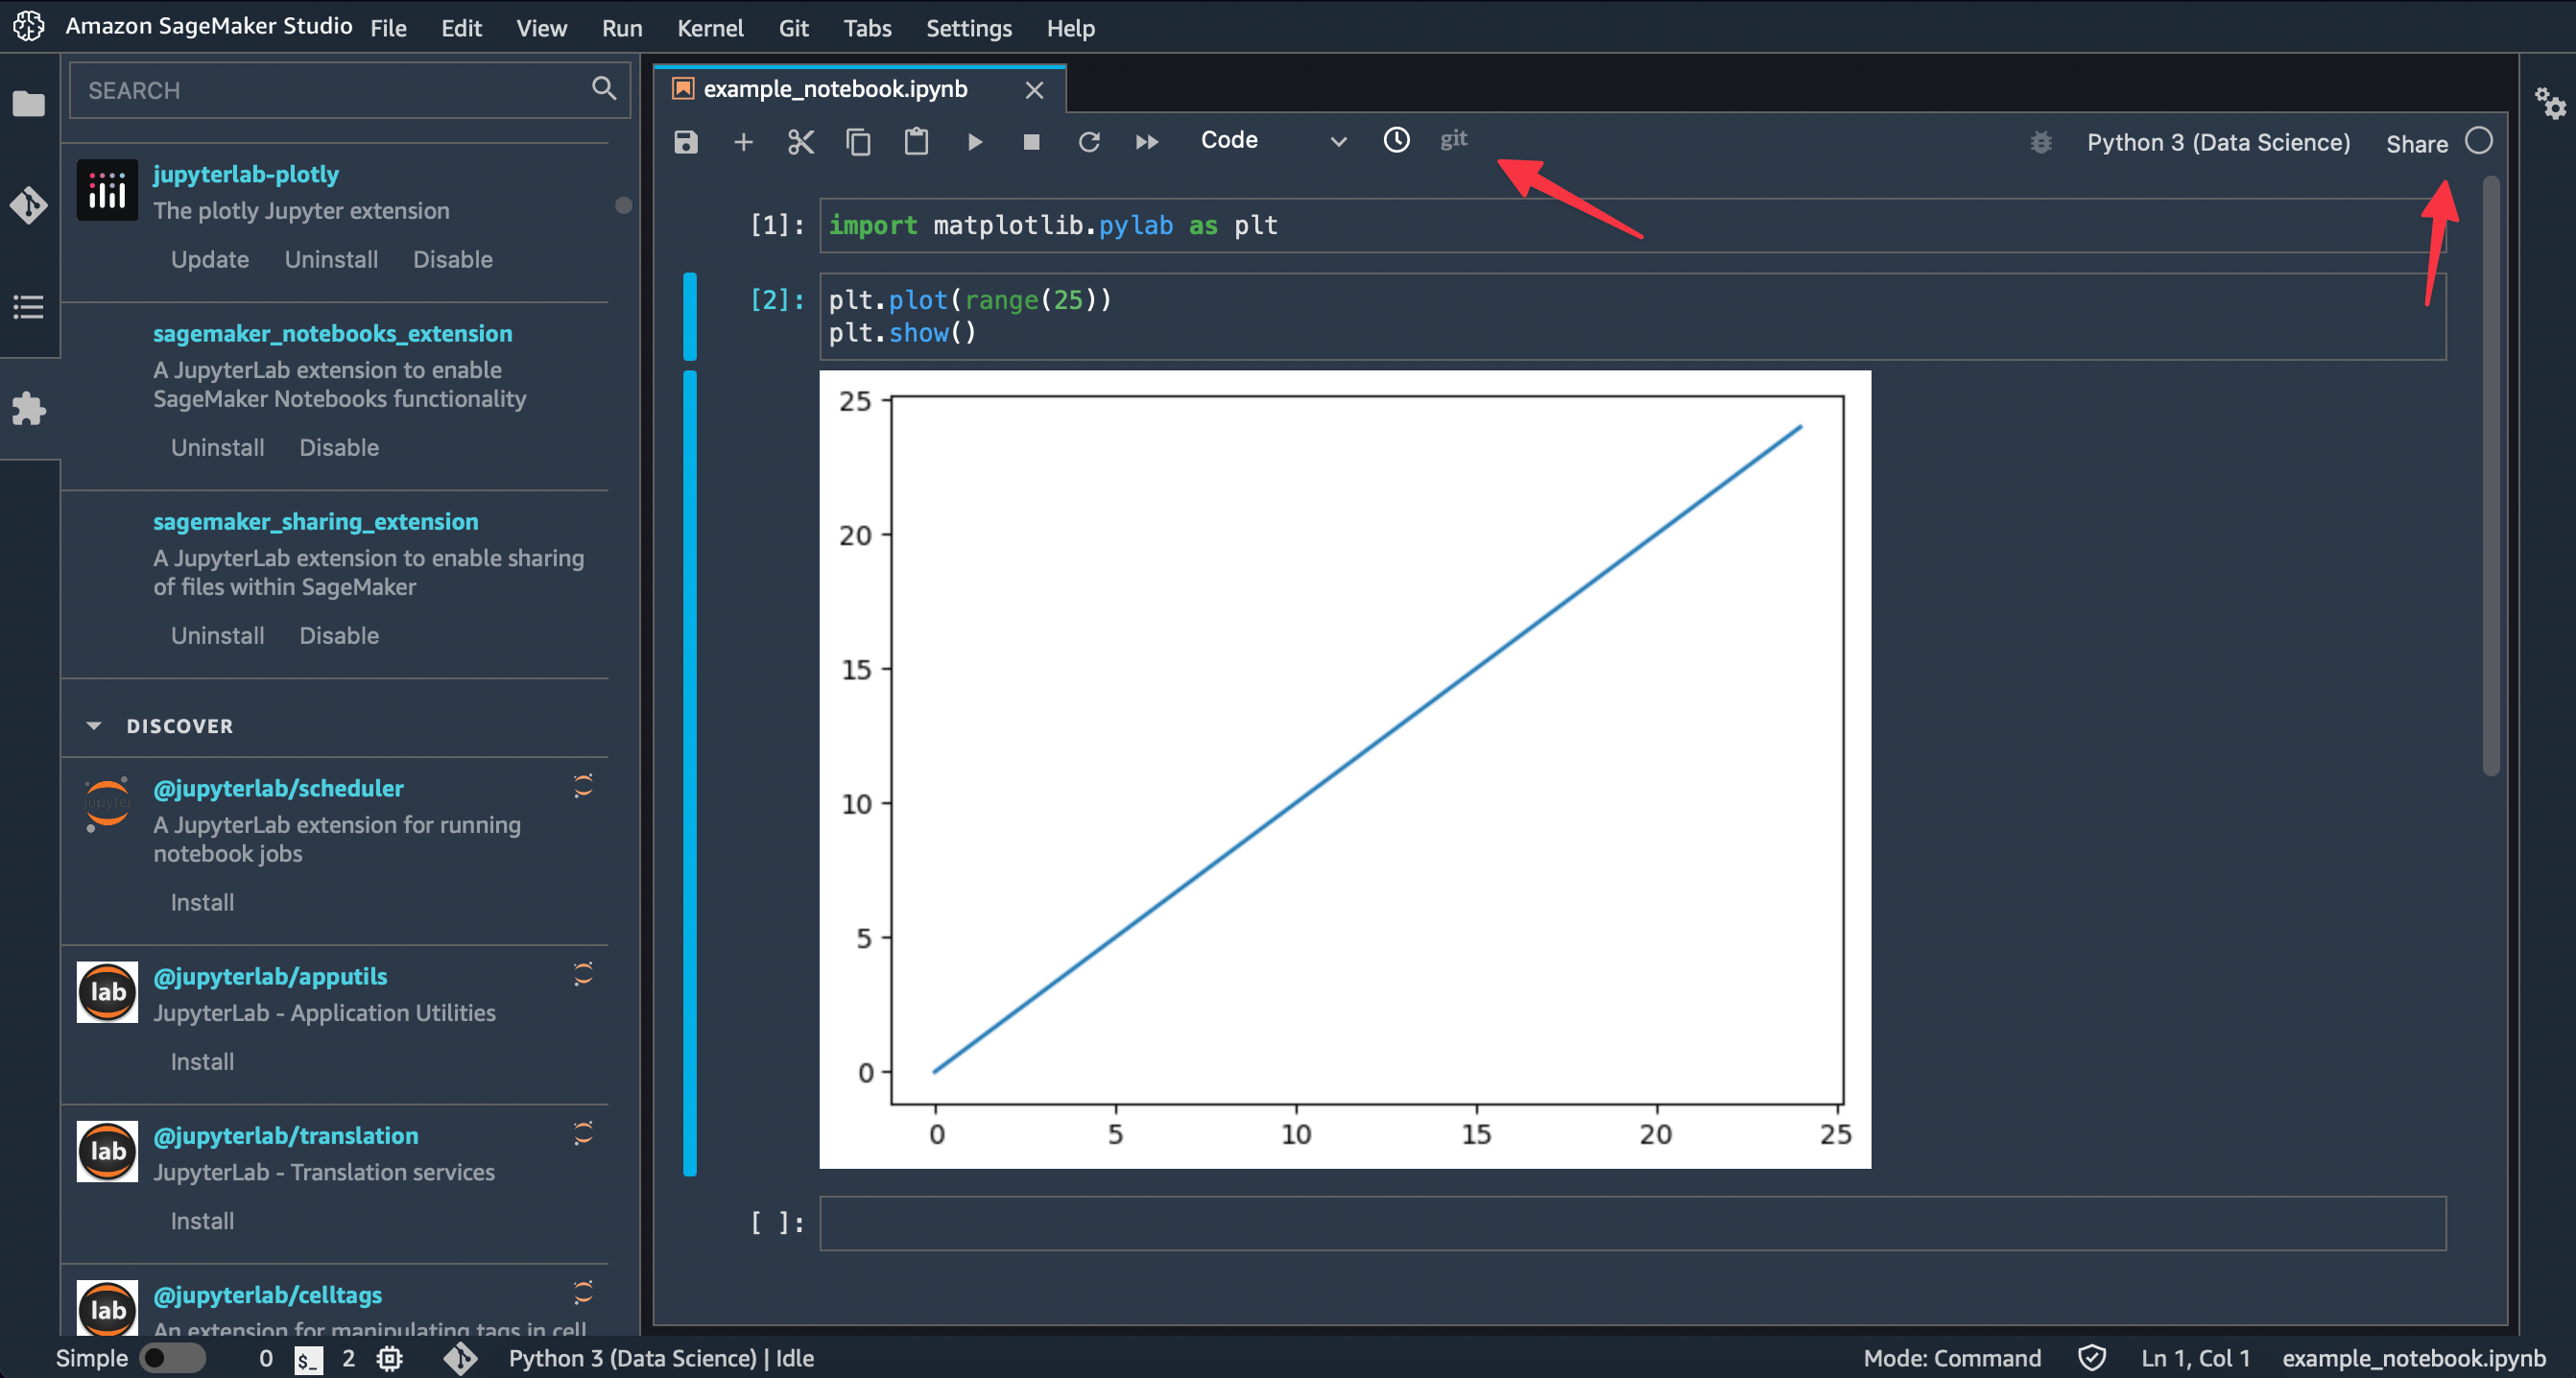Uninstall the jupyterlab-plotly extension

pyautogui.click(x=331, y=259)
